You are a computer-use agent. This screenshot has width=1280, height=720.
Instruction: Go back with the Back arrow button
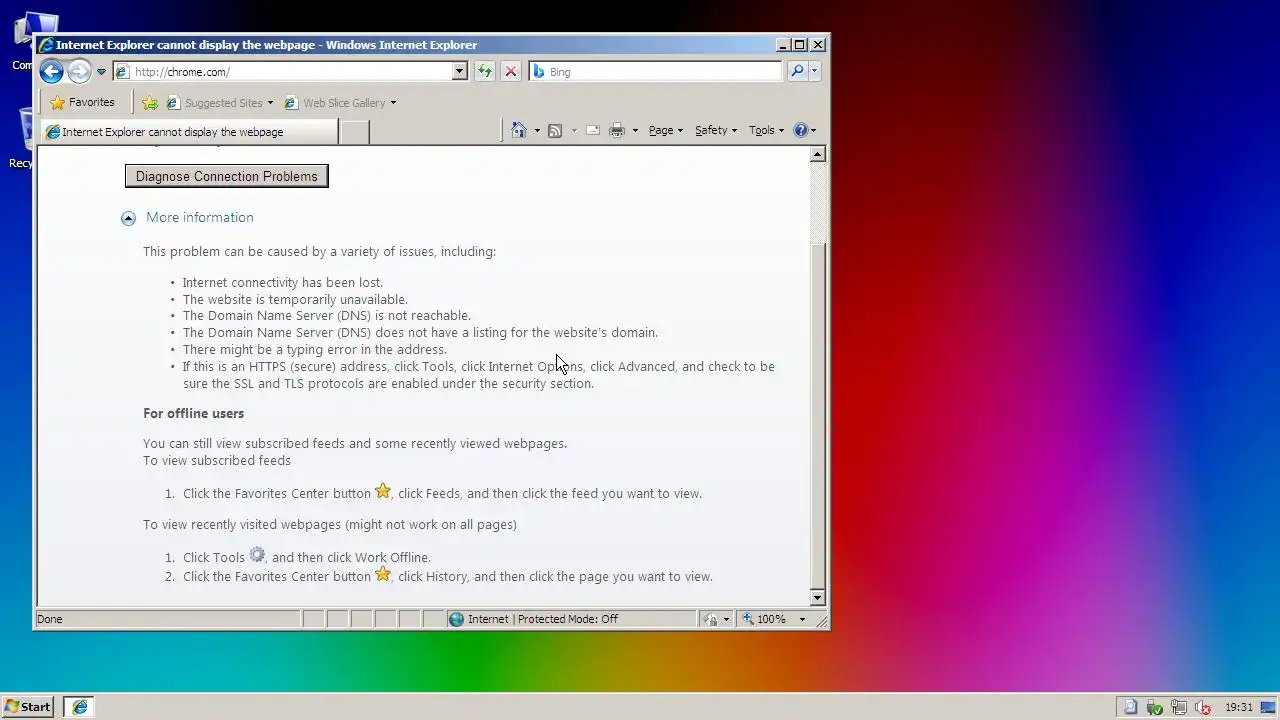pyautogui.click(x=51, y=72)
